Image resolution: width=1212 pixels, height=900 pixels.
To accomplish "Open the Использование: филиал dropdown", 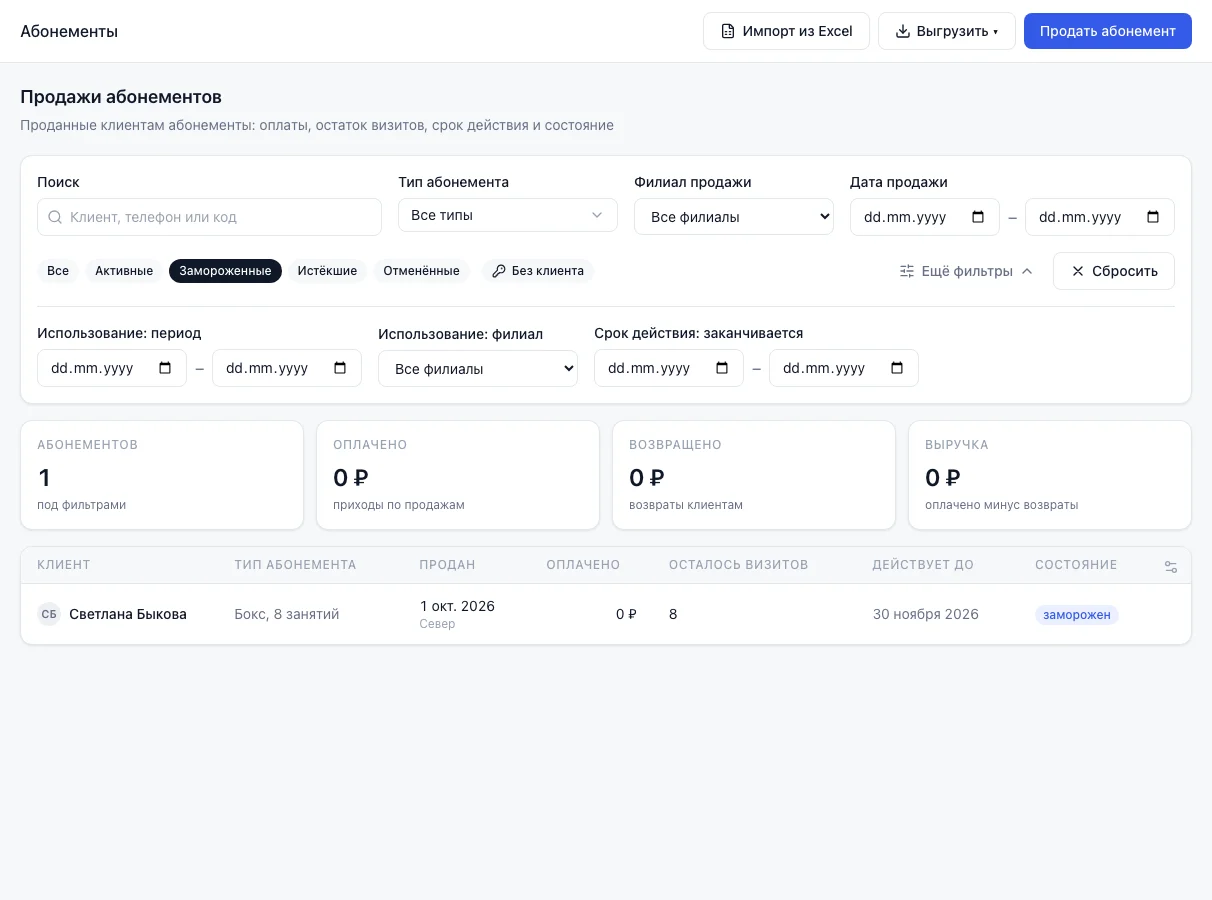I will click(x=478, y=368).
